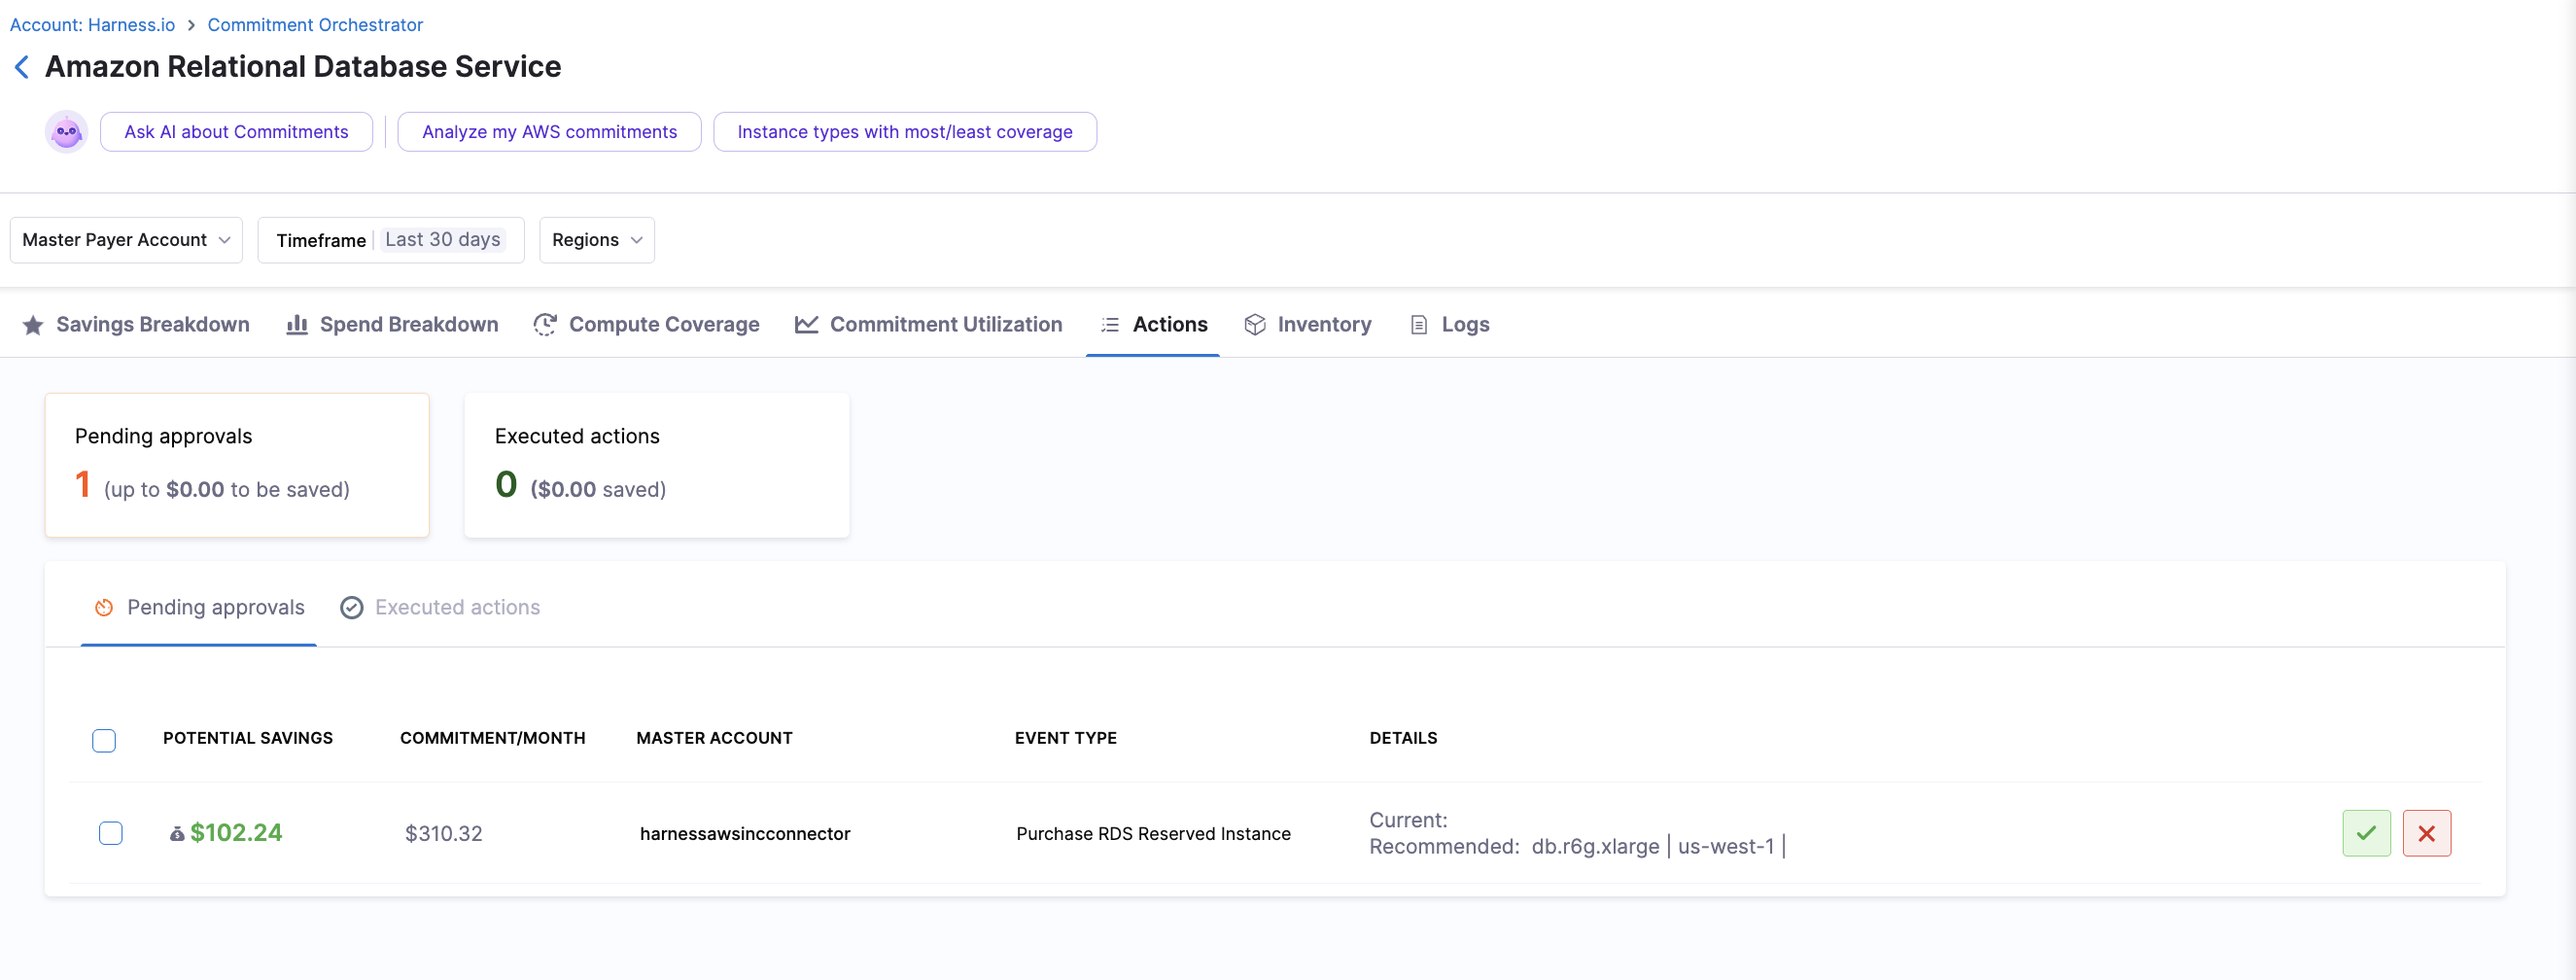This screenshot has width=2576, height=980.
Task: Click the bar chart Spend Breakdown icon
Action: click(297, 325)
